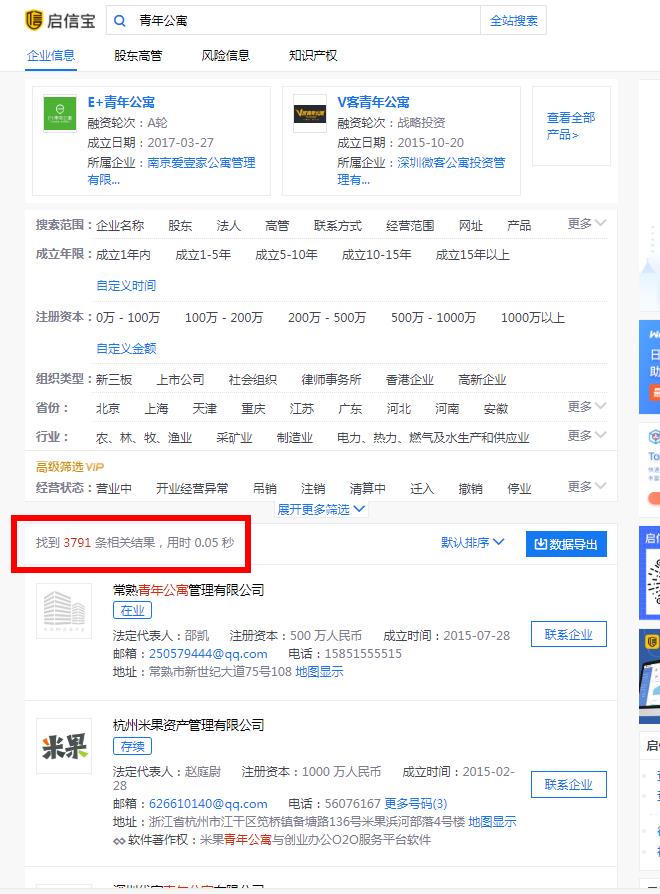The width and height of the screenshot is (660, 894).
Task: Click 自定义金额 link
Action: click(x=126, y=348)
